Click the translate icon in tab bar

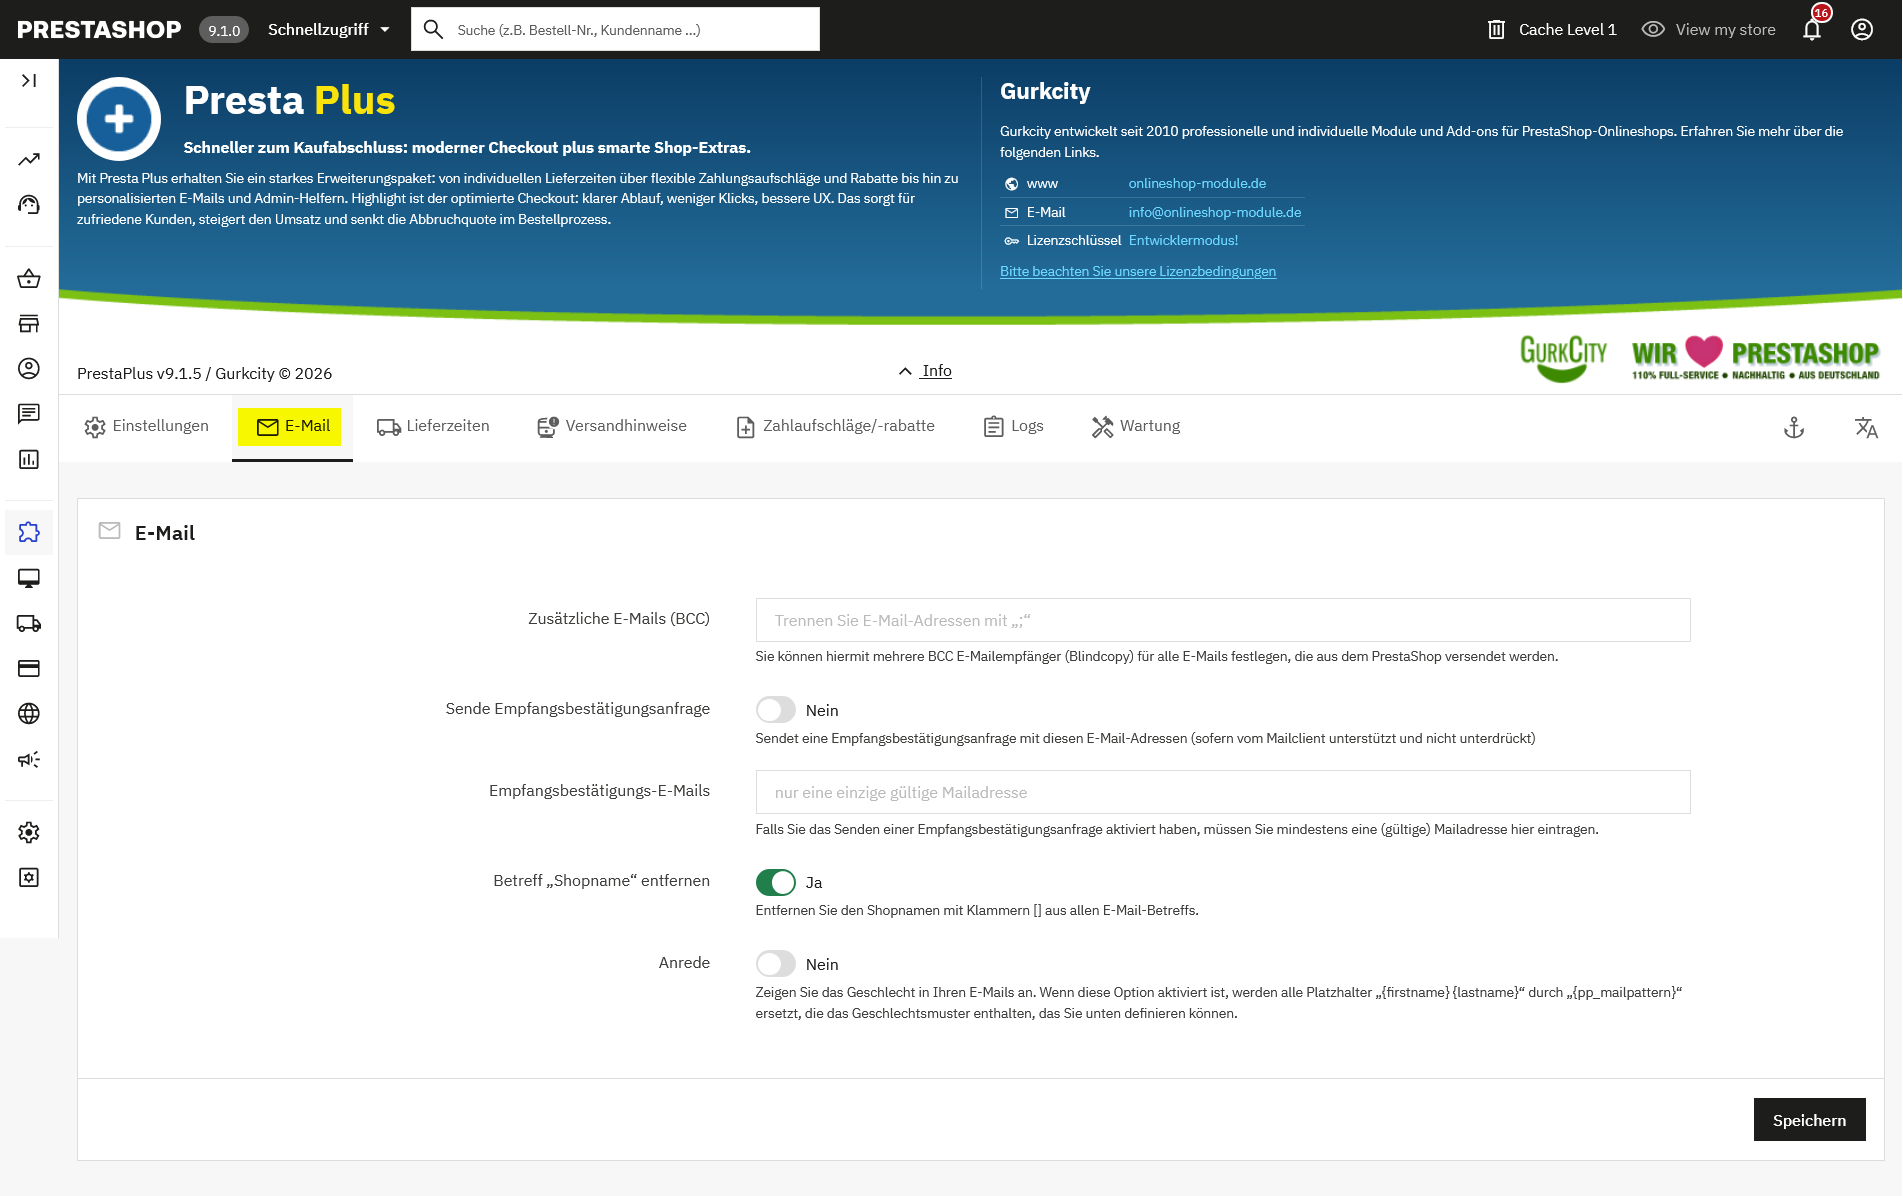[1866, 428]
